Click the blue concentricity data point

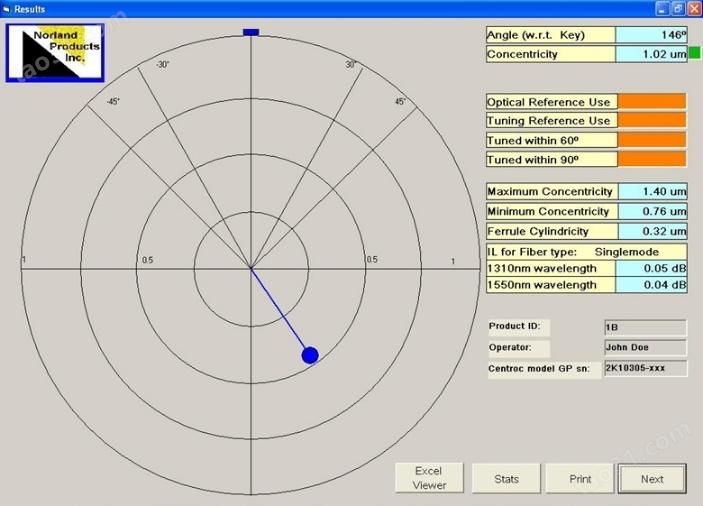[310, 355]
